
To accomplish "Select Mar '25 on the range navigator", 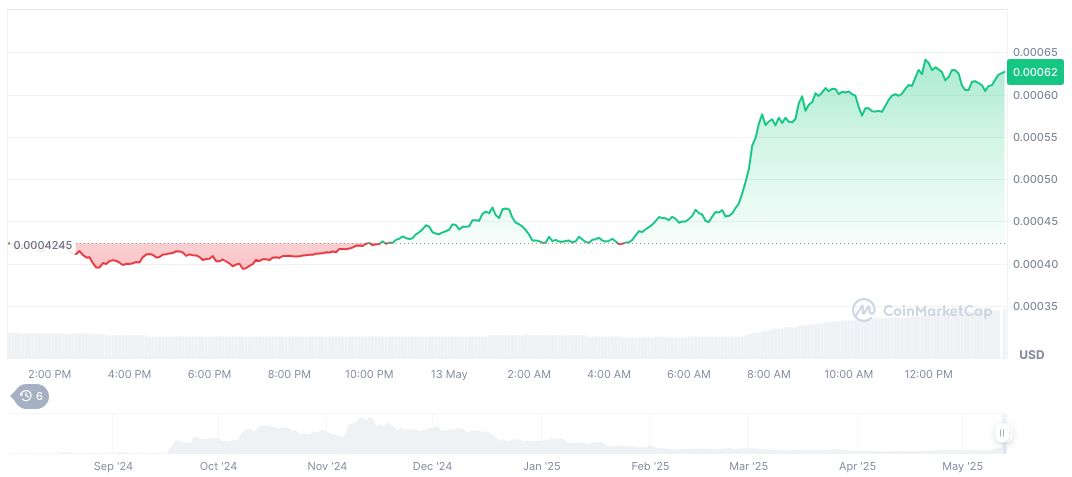I will [748, 466].
